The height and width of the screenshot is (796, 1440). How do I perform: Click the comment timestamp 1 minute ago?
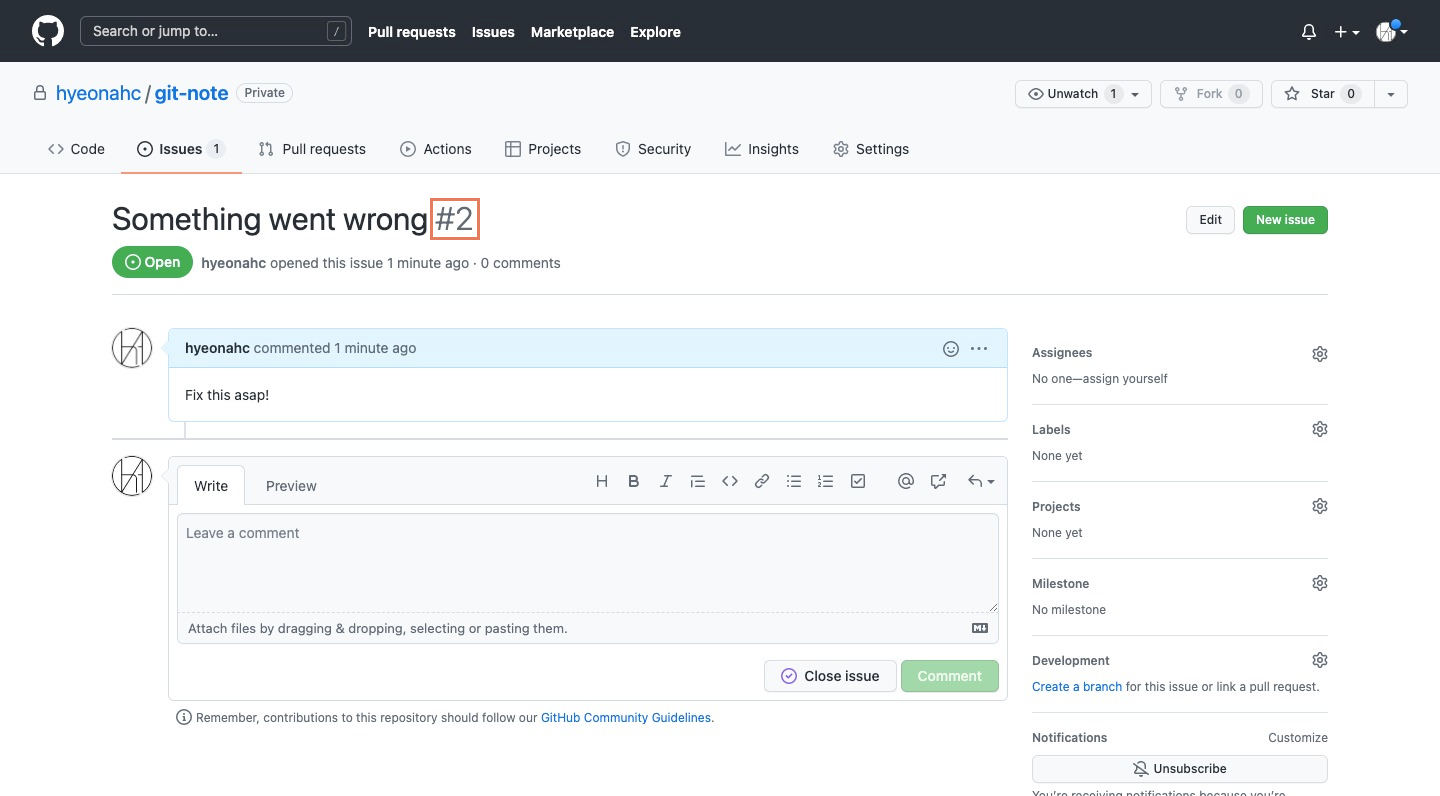(375, 348)
